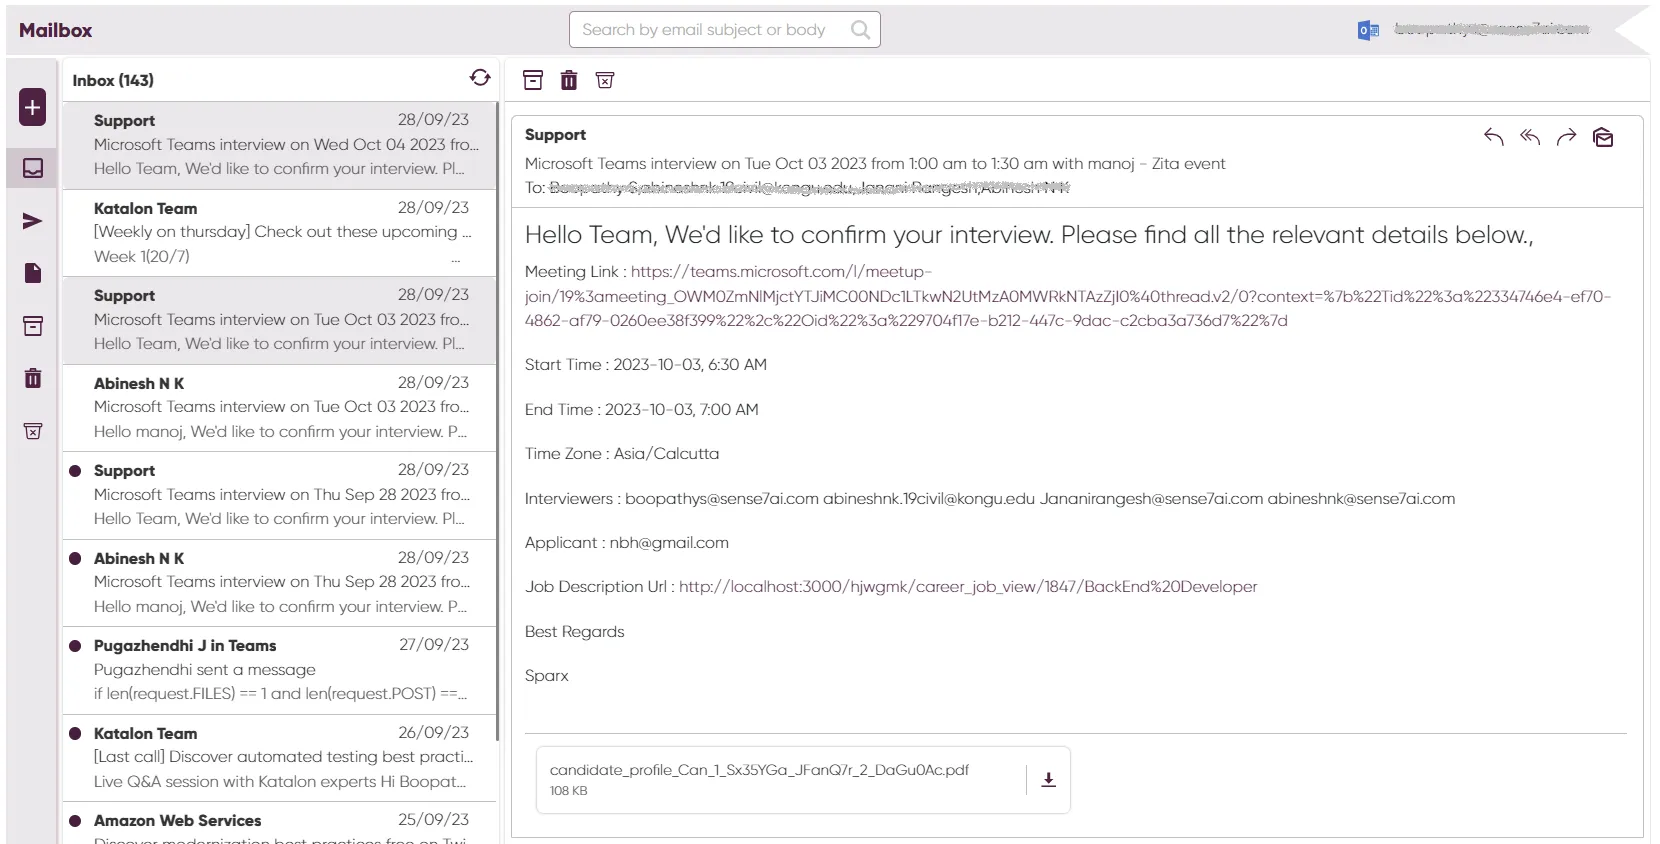
Task: Open the Amazon Web Services email
Action: click(280, 823)
